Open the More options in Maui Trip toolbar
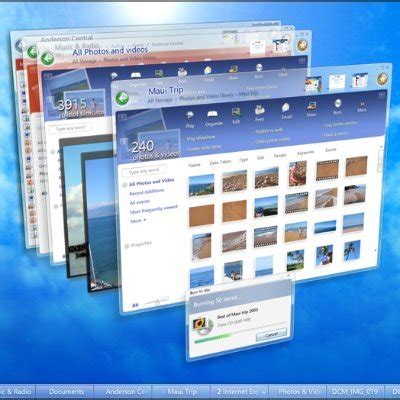Screen dimensions: 400x400 362,108
